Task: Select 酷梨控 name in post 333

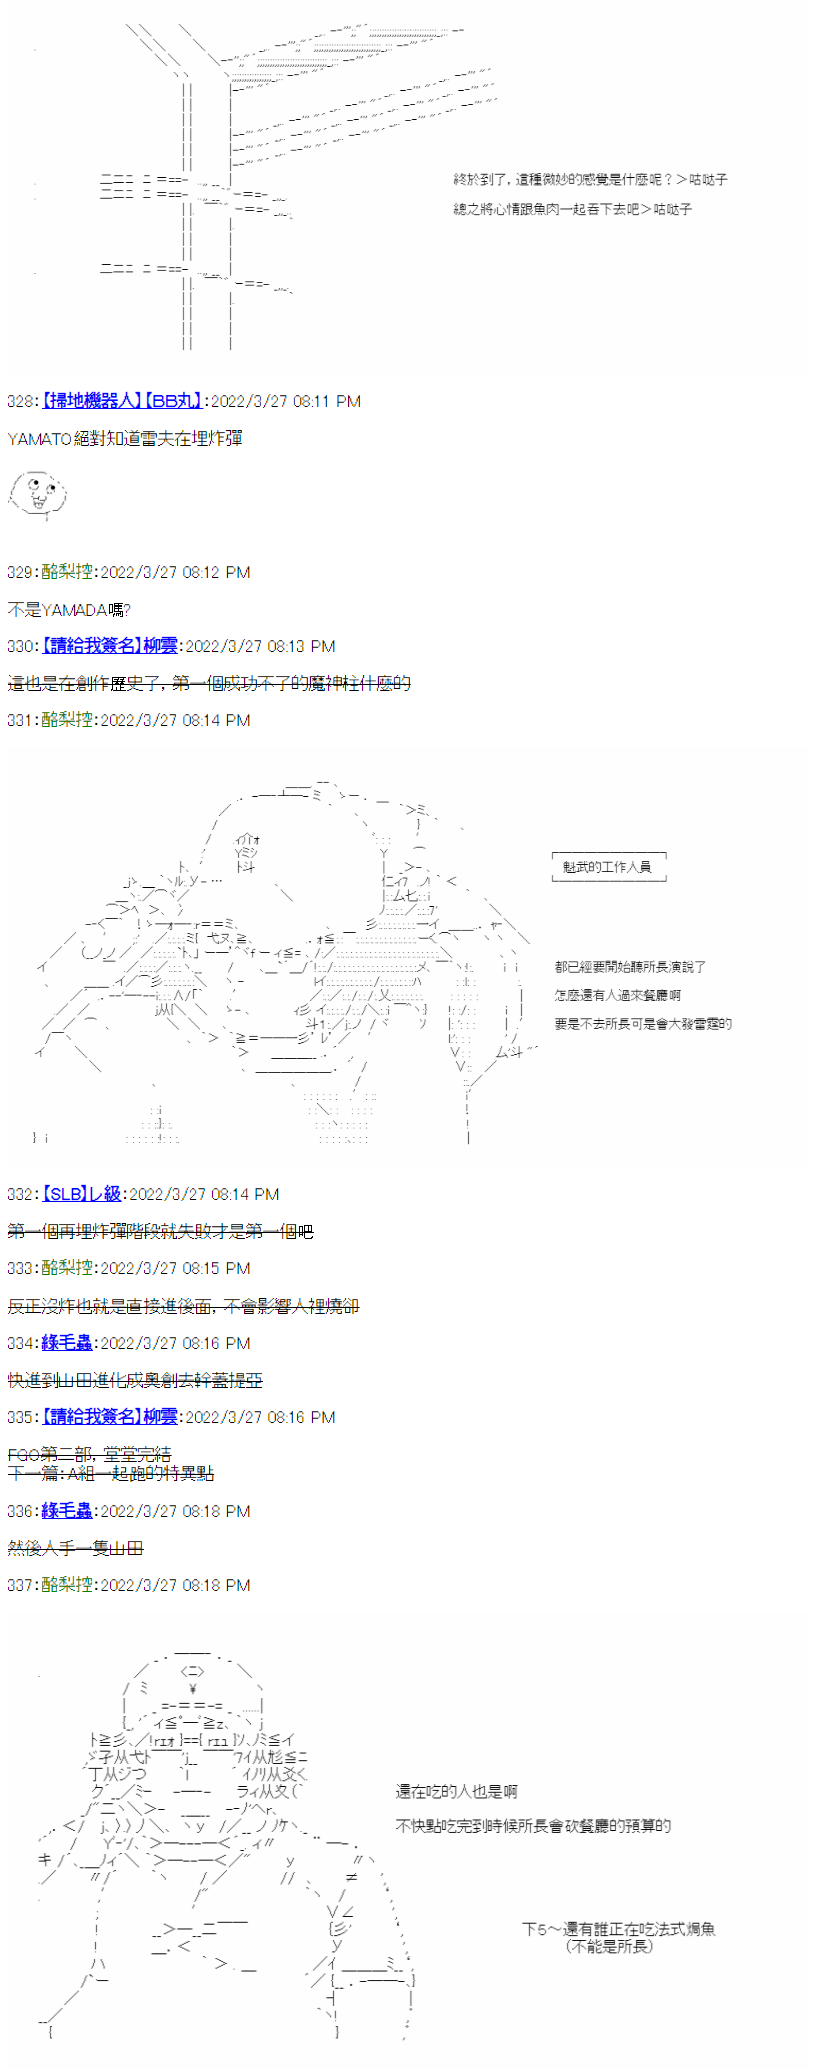Action: pos(67,1268)
